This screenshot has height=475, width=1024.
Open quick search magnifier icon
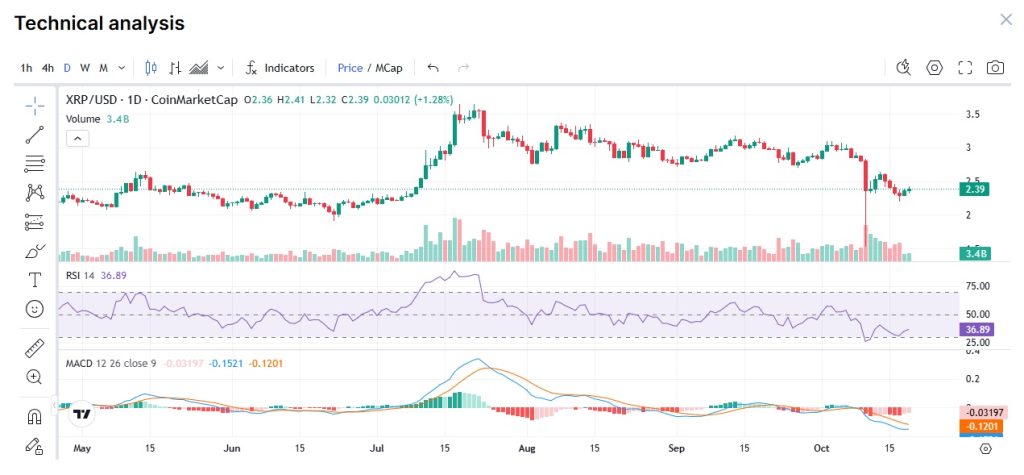coord(904,67)
